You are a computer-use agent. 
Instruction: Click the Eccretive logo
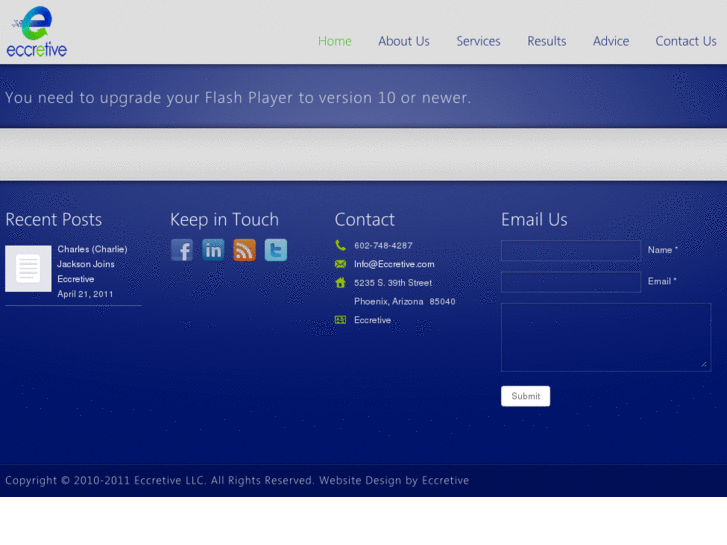click(37, 32)
